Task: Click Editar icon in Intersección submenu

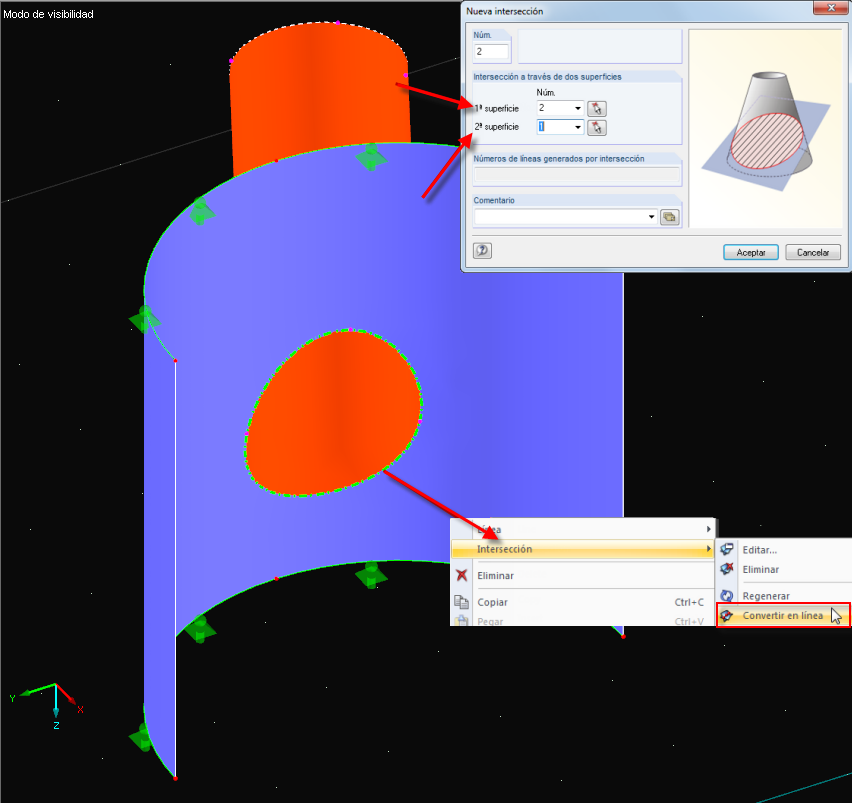Action: 726,550
